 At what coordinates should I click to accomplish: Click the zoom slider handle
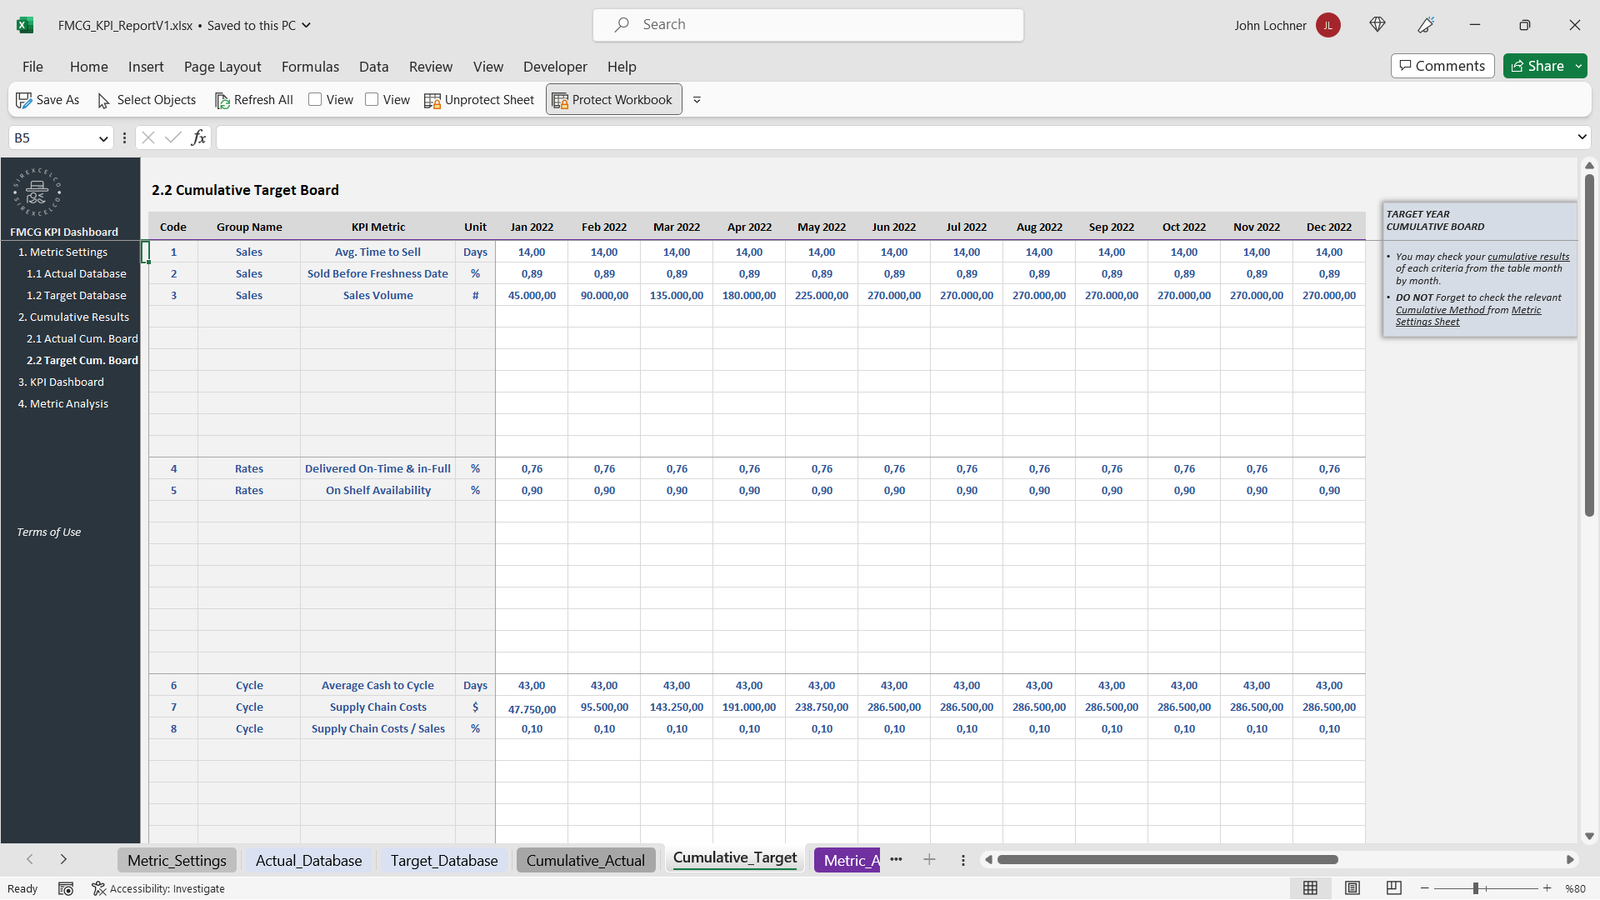1475,888
